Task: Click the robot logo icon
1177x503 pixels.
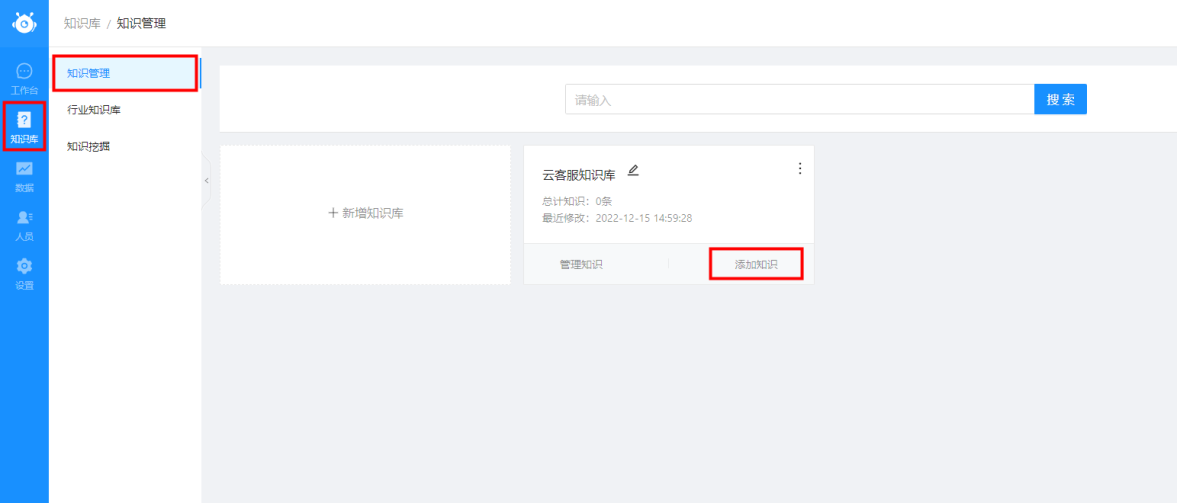Action: coord(24,23)
